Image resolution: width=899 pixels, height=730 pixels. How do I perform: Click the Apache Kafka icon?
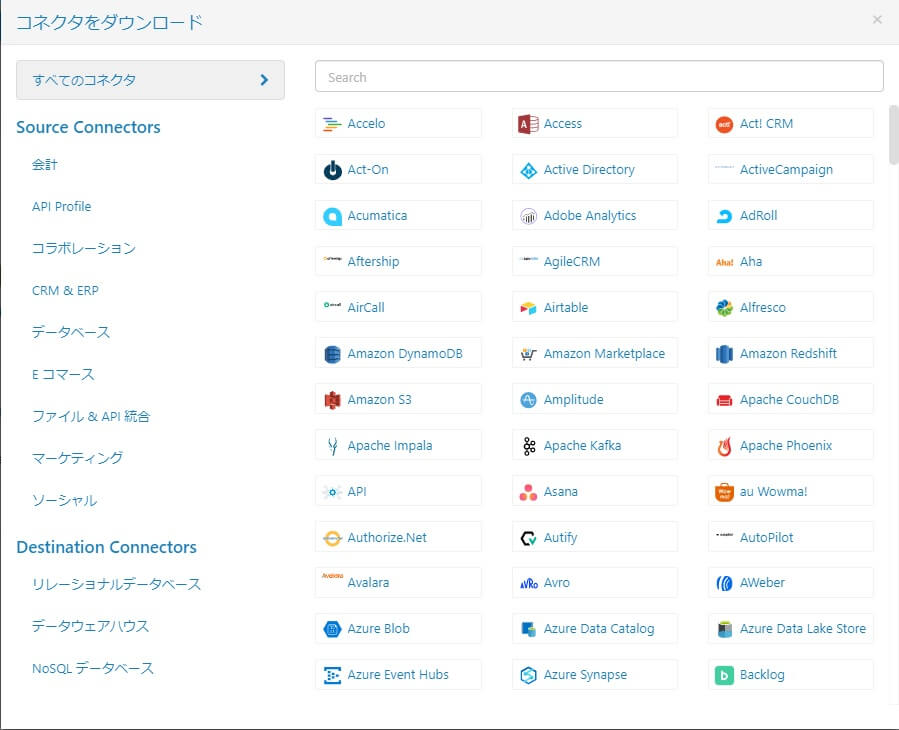point(529,446)
